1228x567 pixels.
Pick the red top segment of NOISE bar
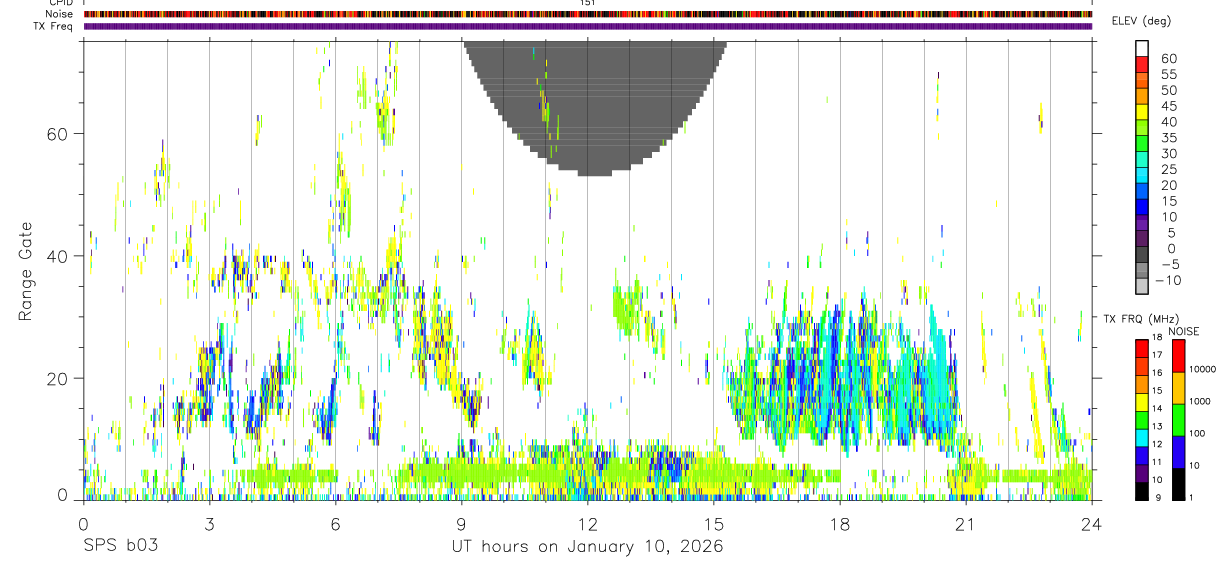click(1178, 356)
